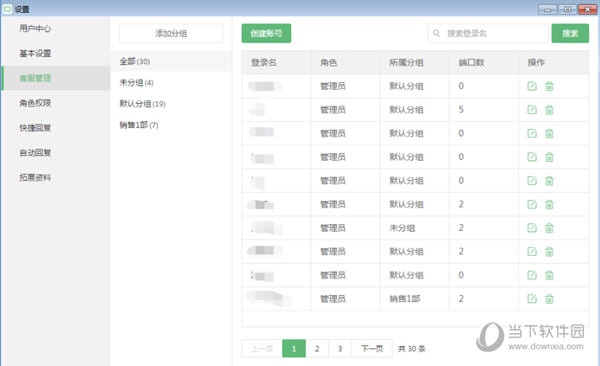Delete the account in the 销售1部 row
The height and width of the screenshot is (366, 600).
[x=549, y=299]
